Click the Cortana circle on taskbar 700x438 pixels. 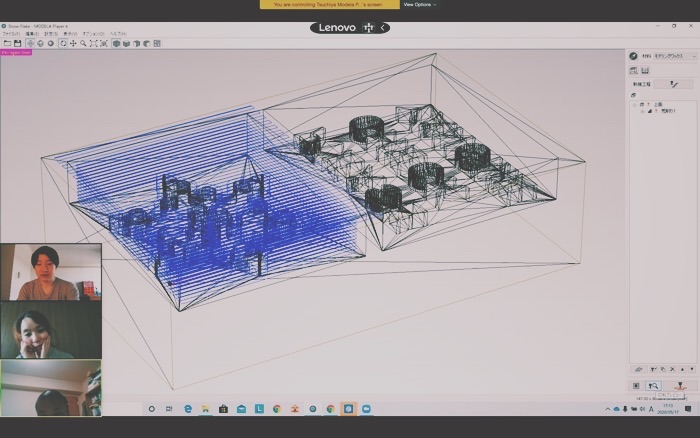152,409
